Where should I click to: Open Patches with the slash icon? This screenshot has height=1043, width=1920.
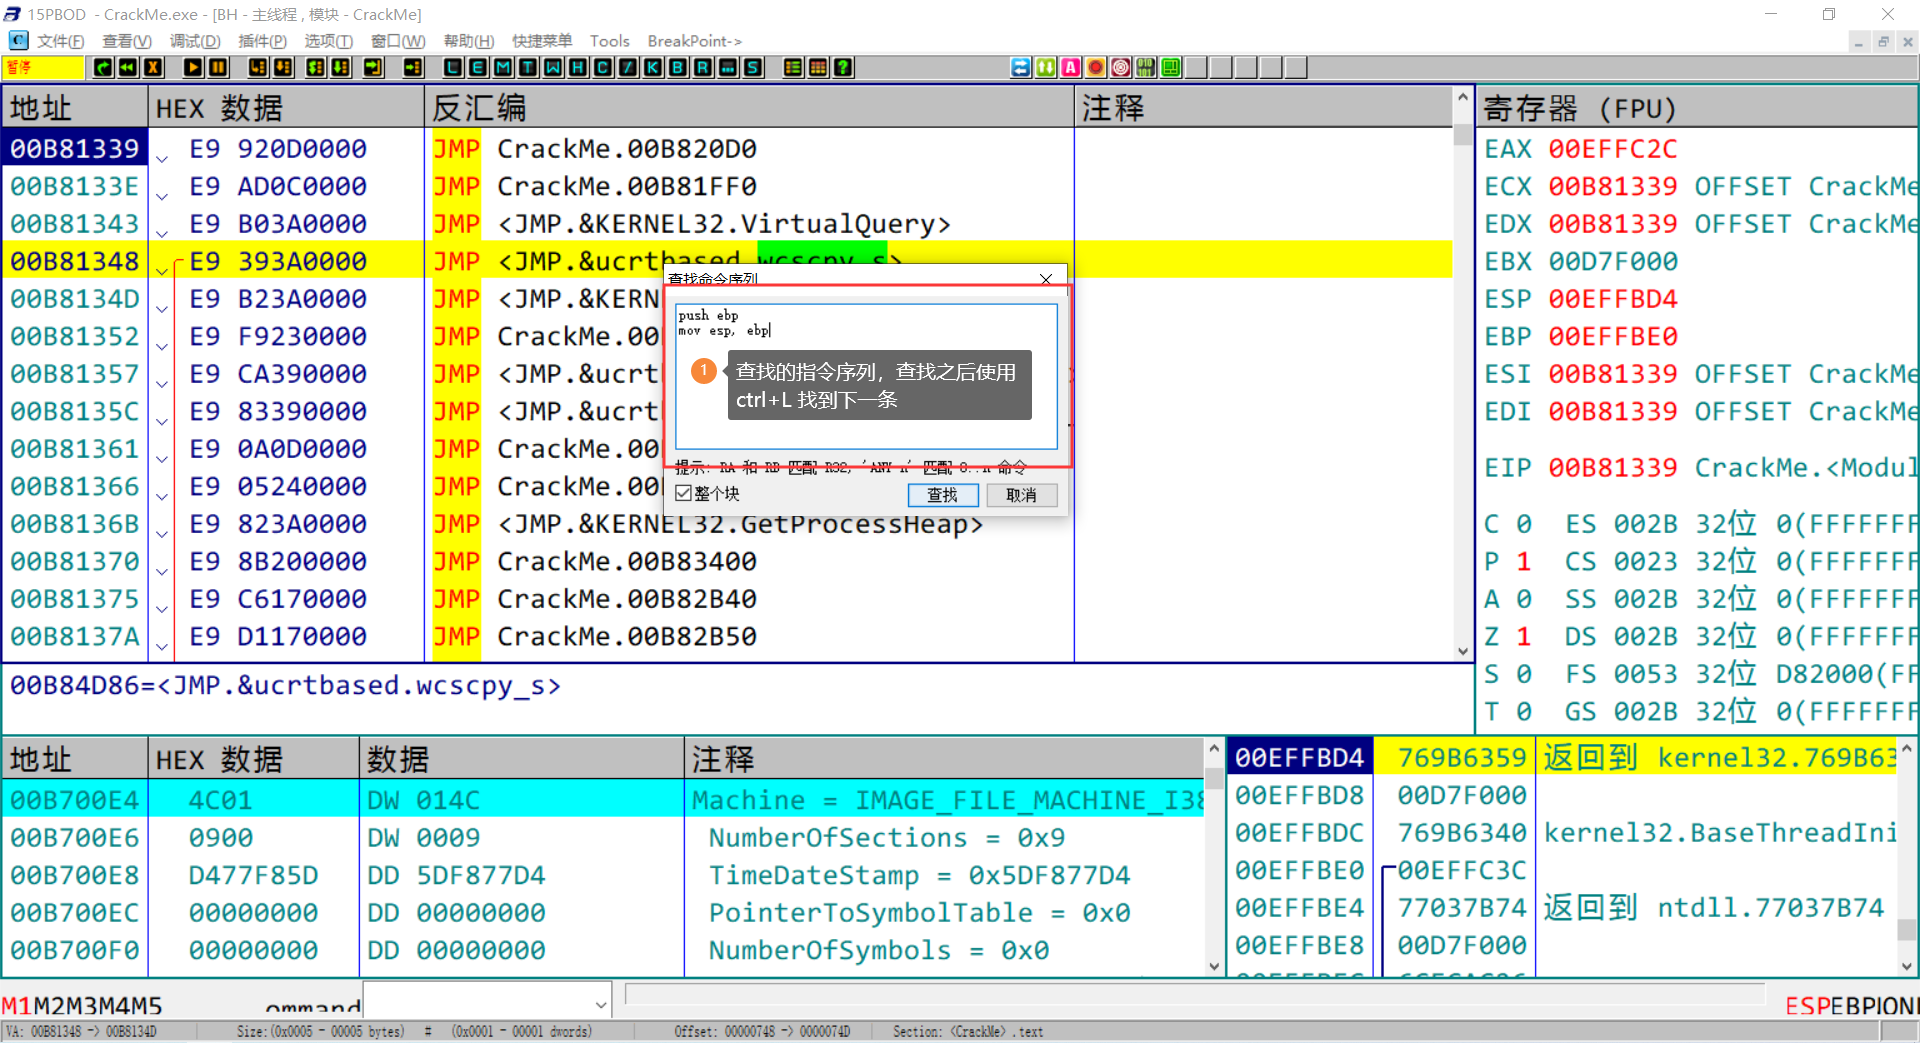tap(628, 67)
